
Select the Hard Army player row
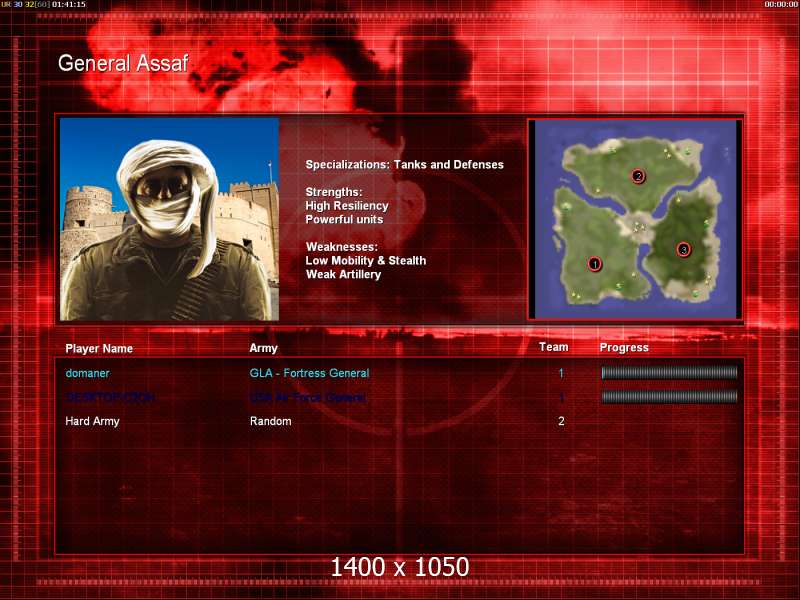click(x=92, y=421)
